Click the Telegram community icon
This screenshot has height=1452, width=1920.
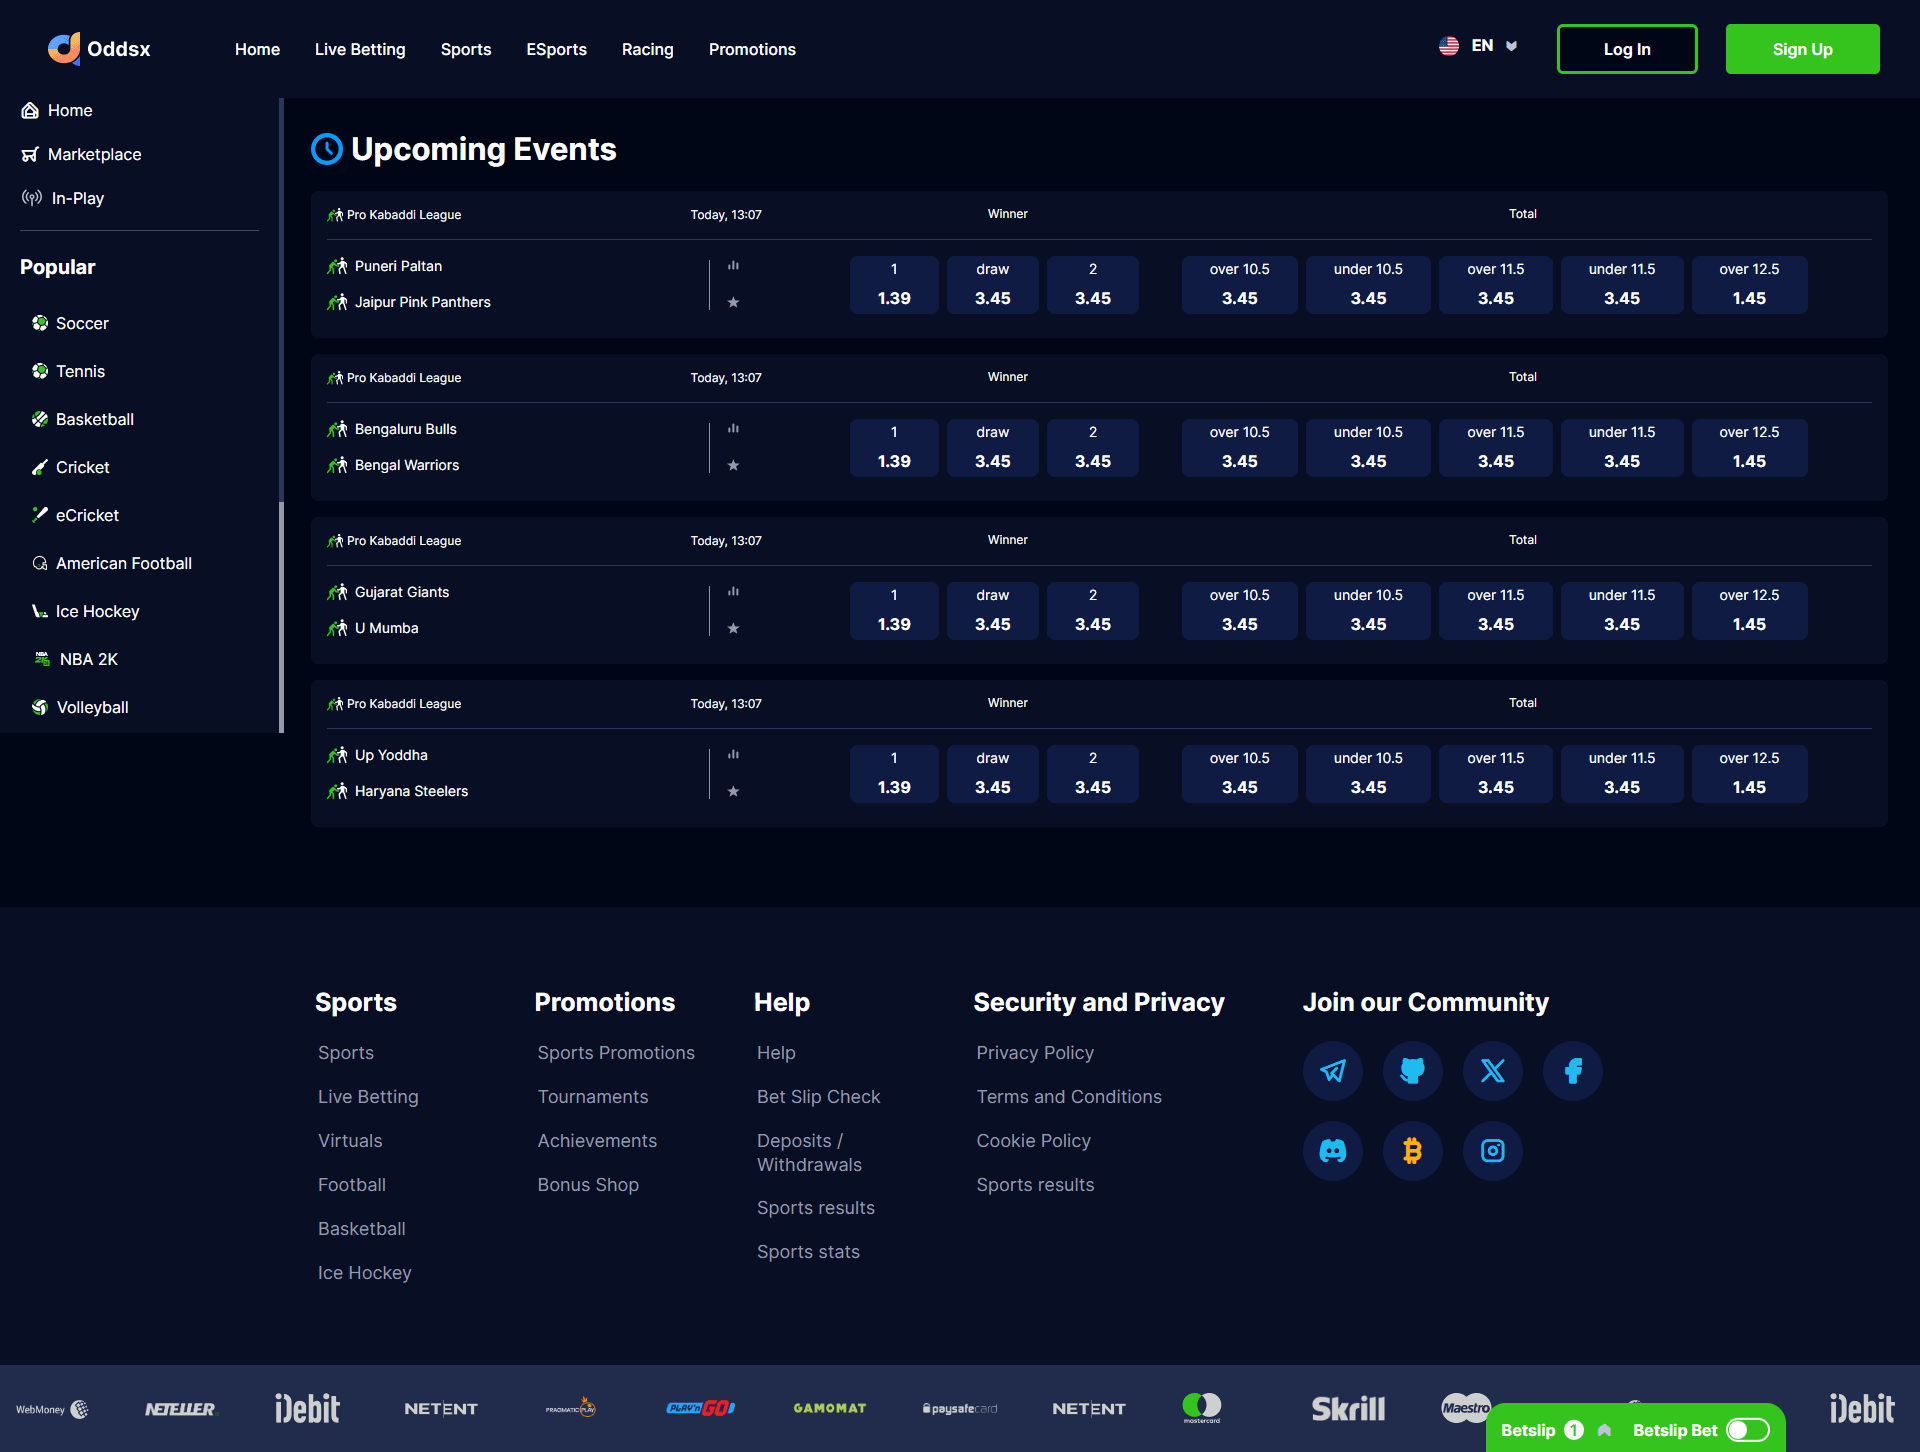1332,1071
